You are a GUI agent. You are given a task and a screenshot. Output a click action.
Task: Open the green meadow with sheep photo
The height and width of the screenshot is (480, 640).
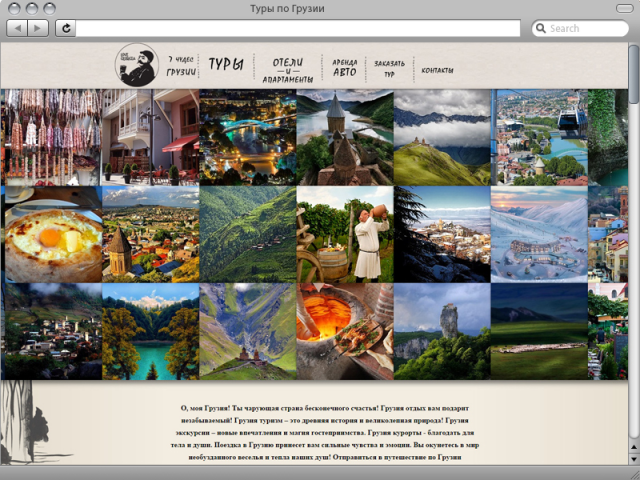539,331
